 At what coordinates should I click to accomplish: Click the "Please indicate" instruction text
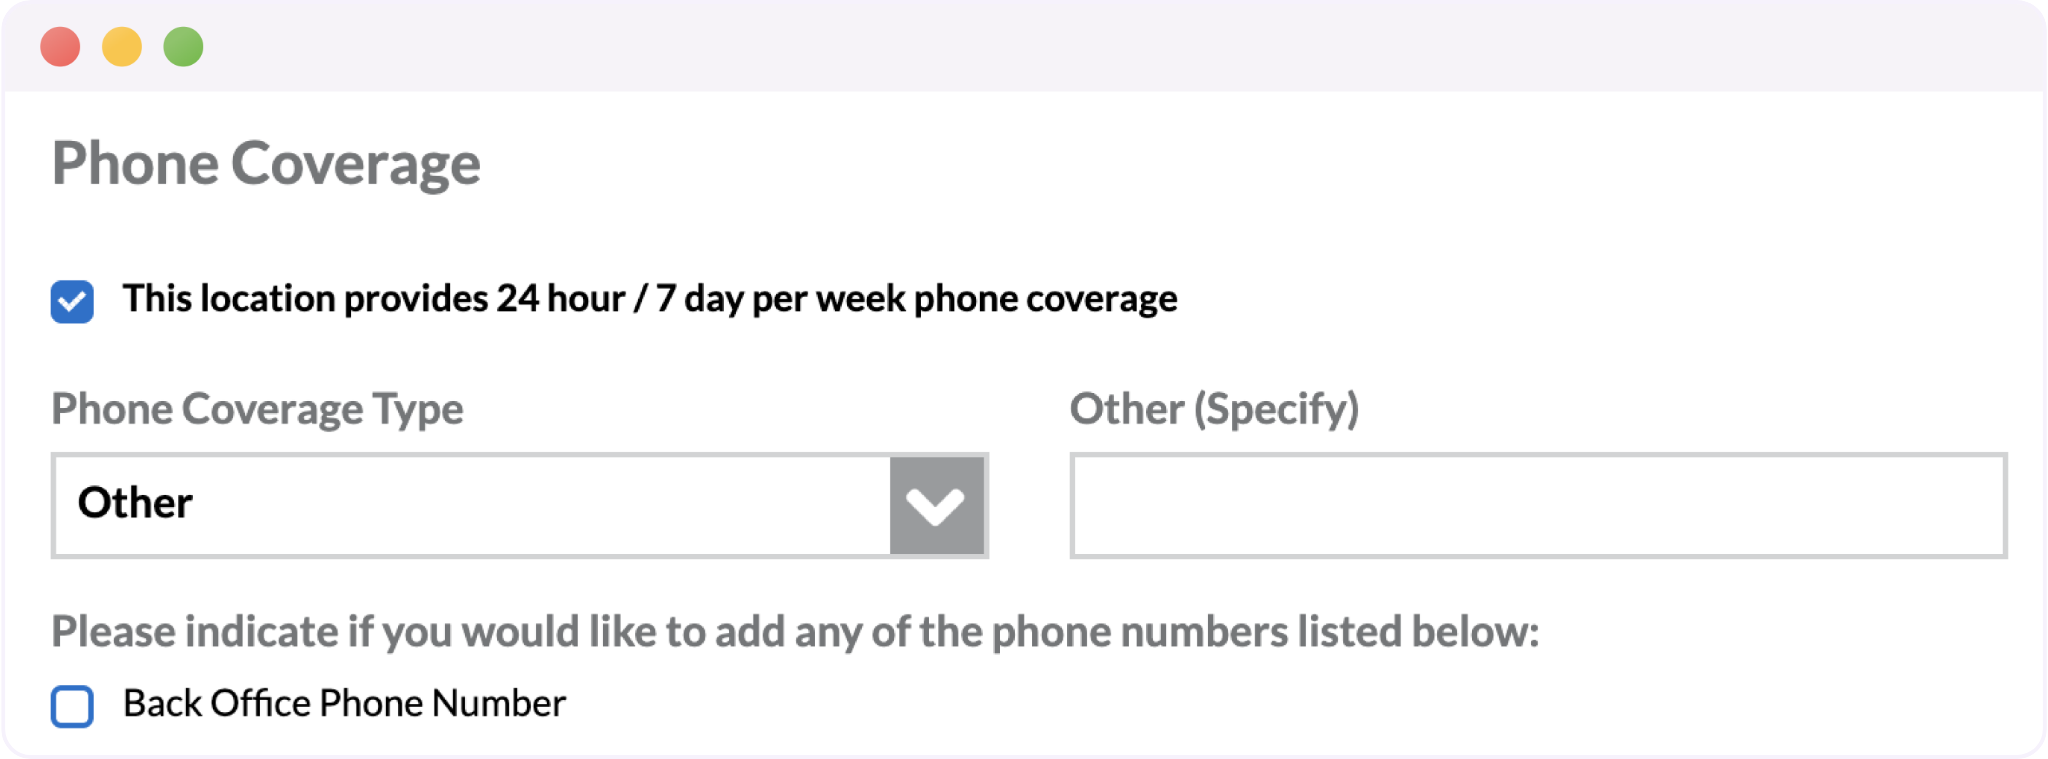[795, 632]
